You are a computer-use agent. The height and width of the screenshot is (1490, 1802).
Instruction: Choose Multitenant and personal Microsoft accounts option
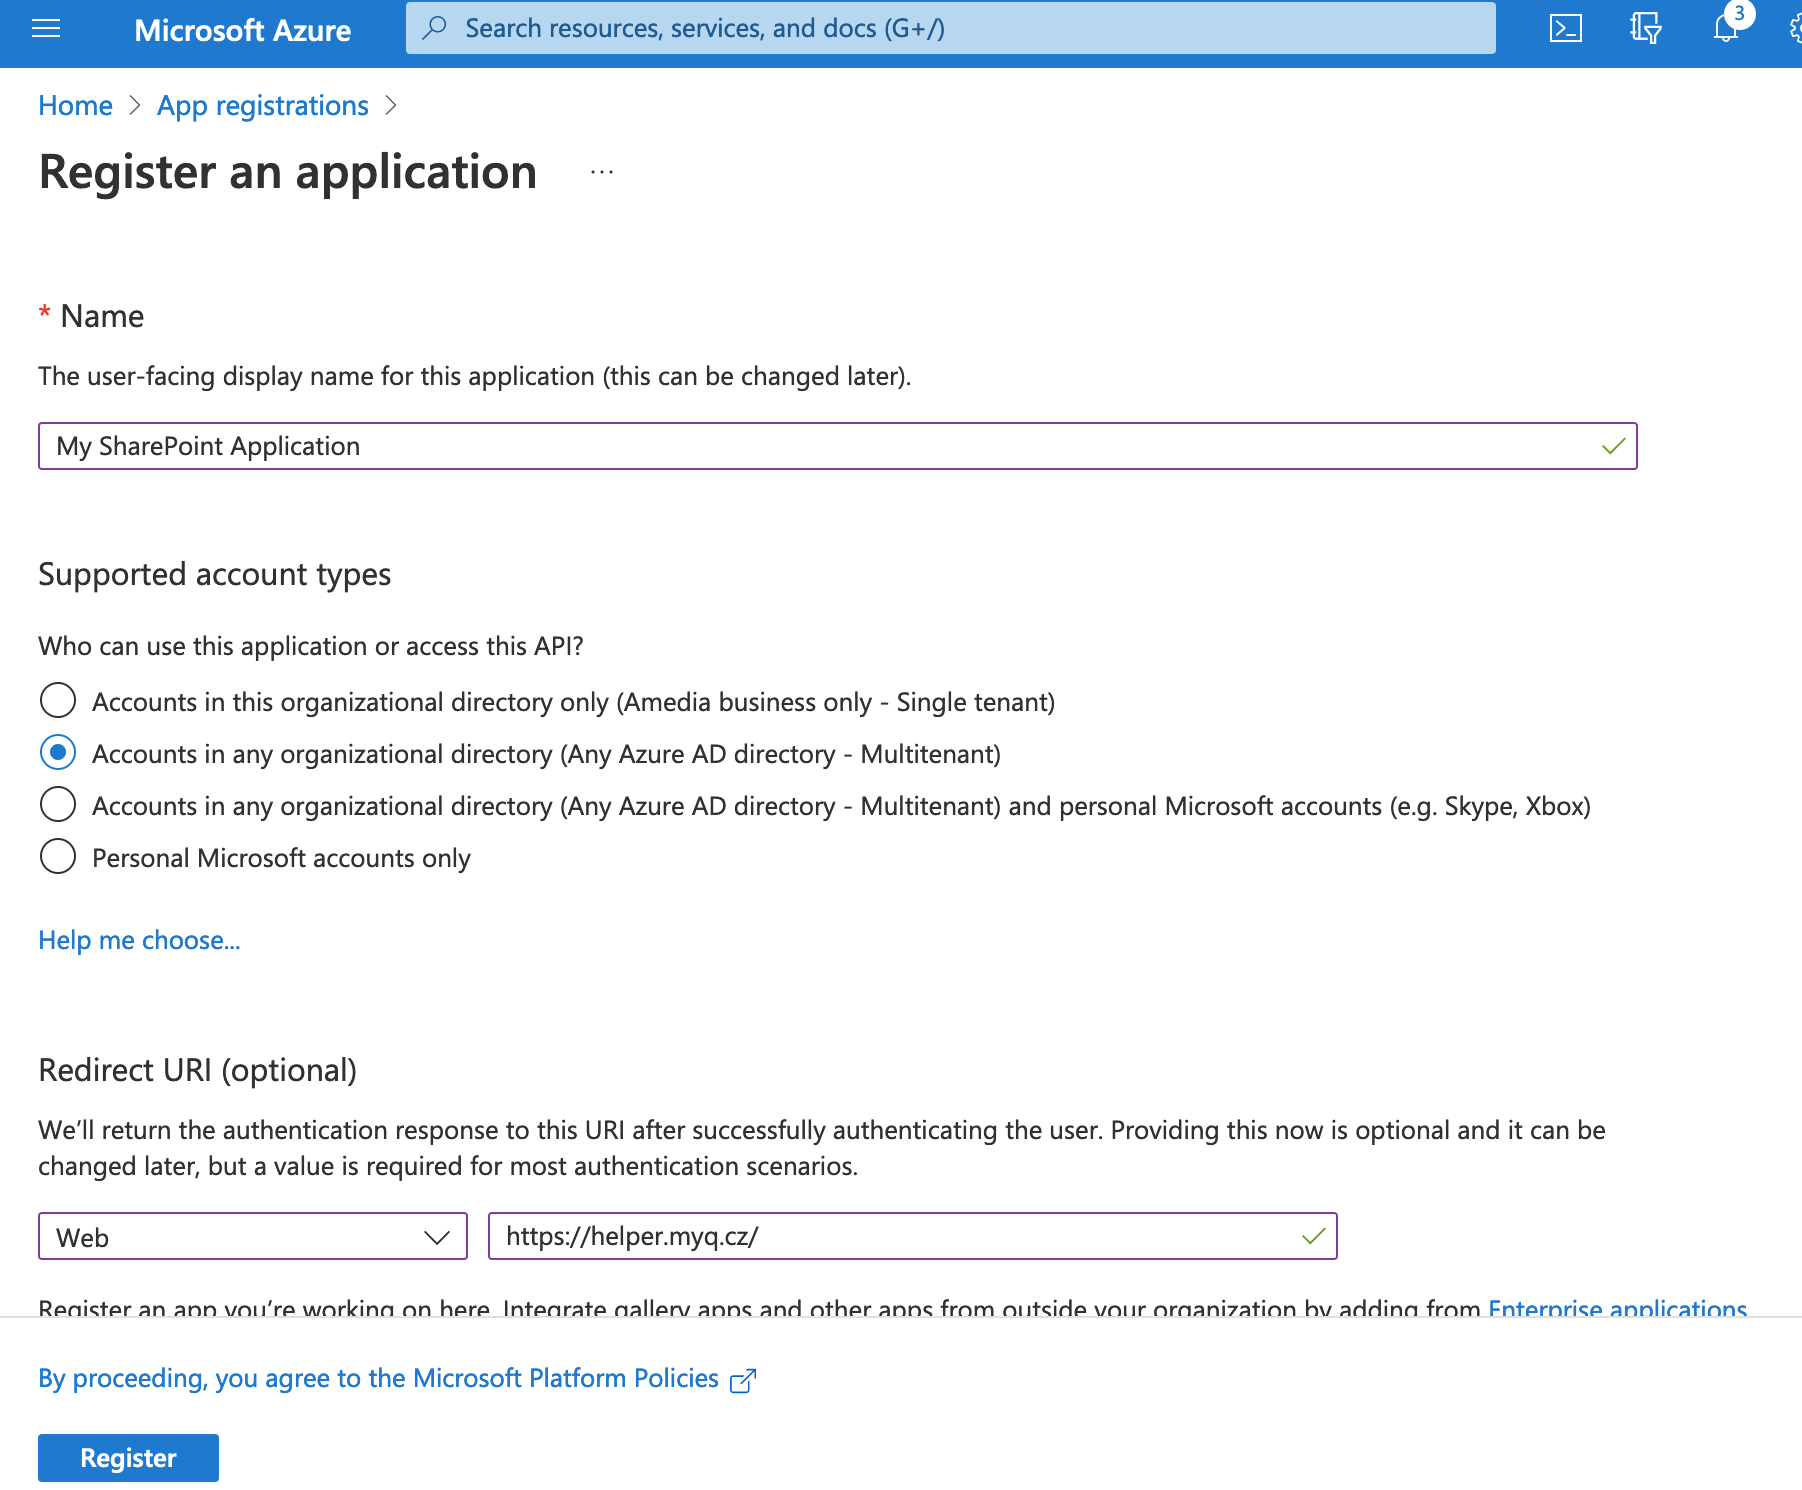coord(58,804)
